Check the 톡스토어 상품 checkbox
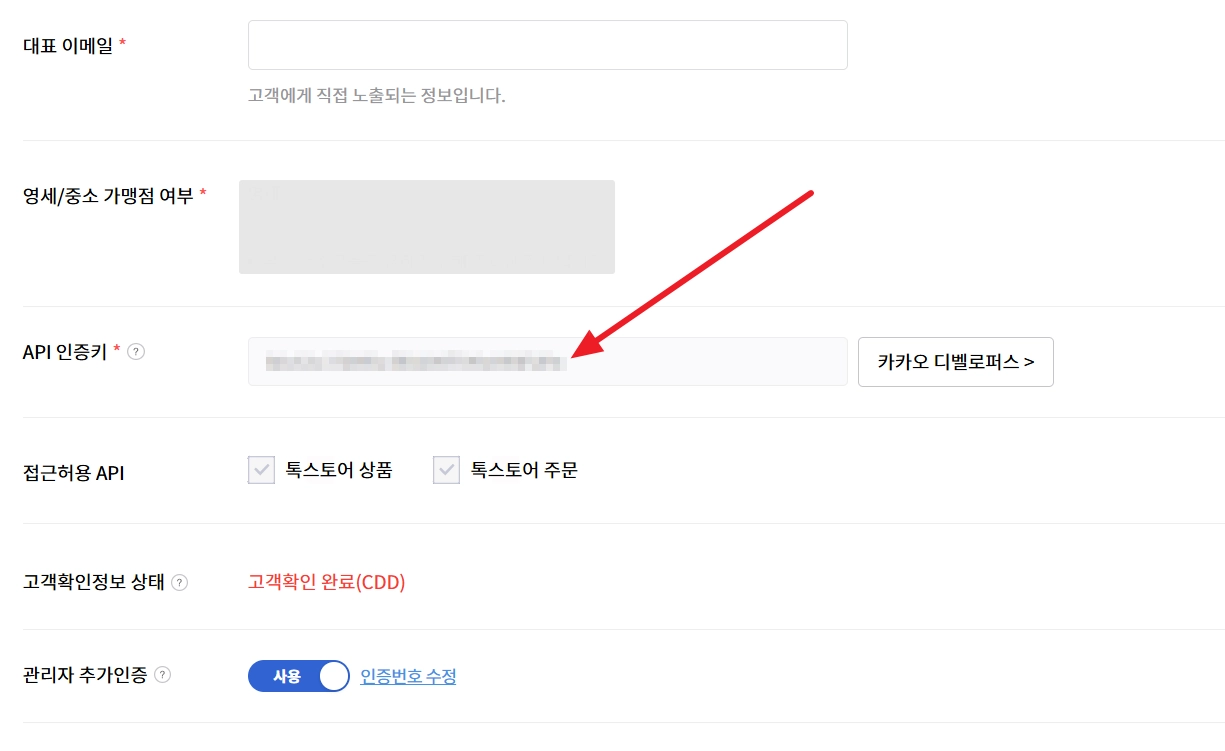 point(261,470)
